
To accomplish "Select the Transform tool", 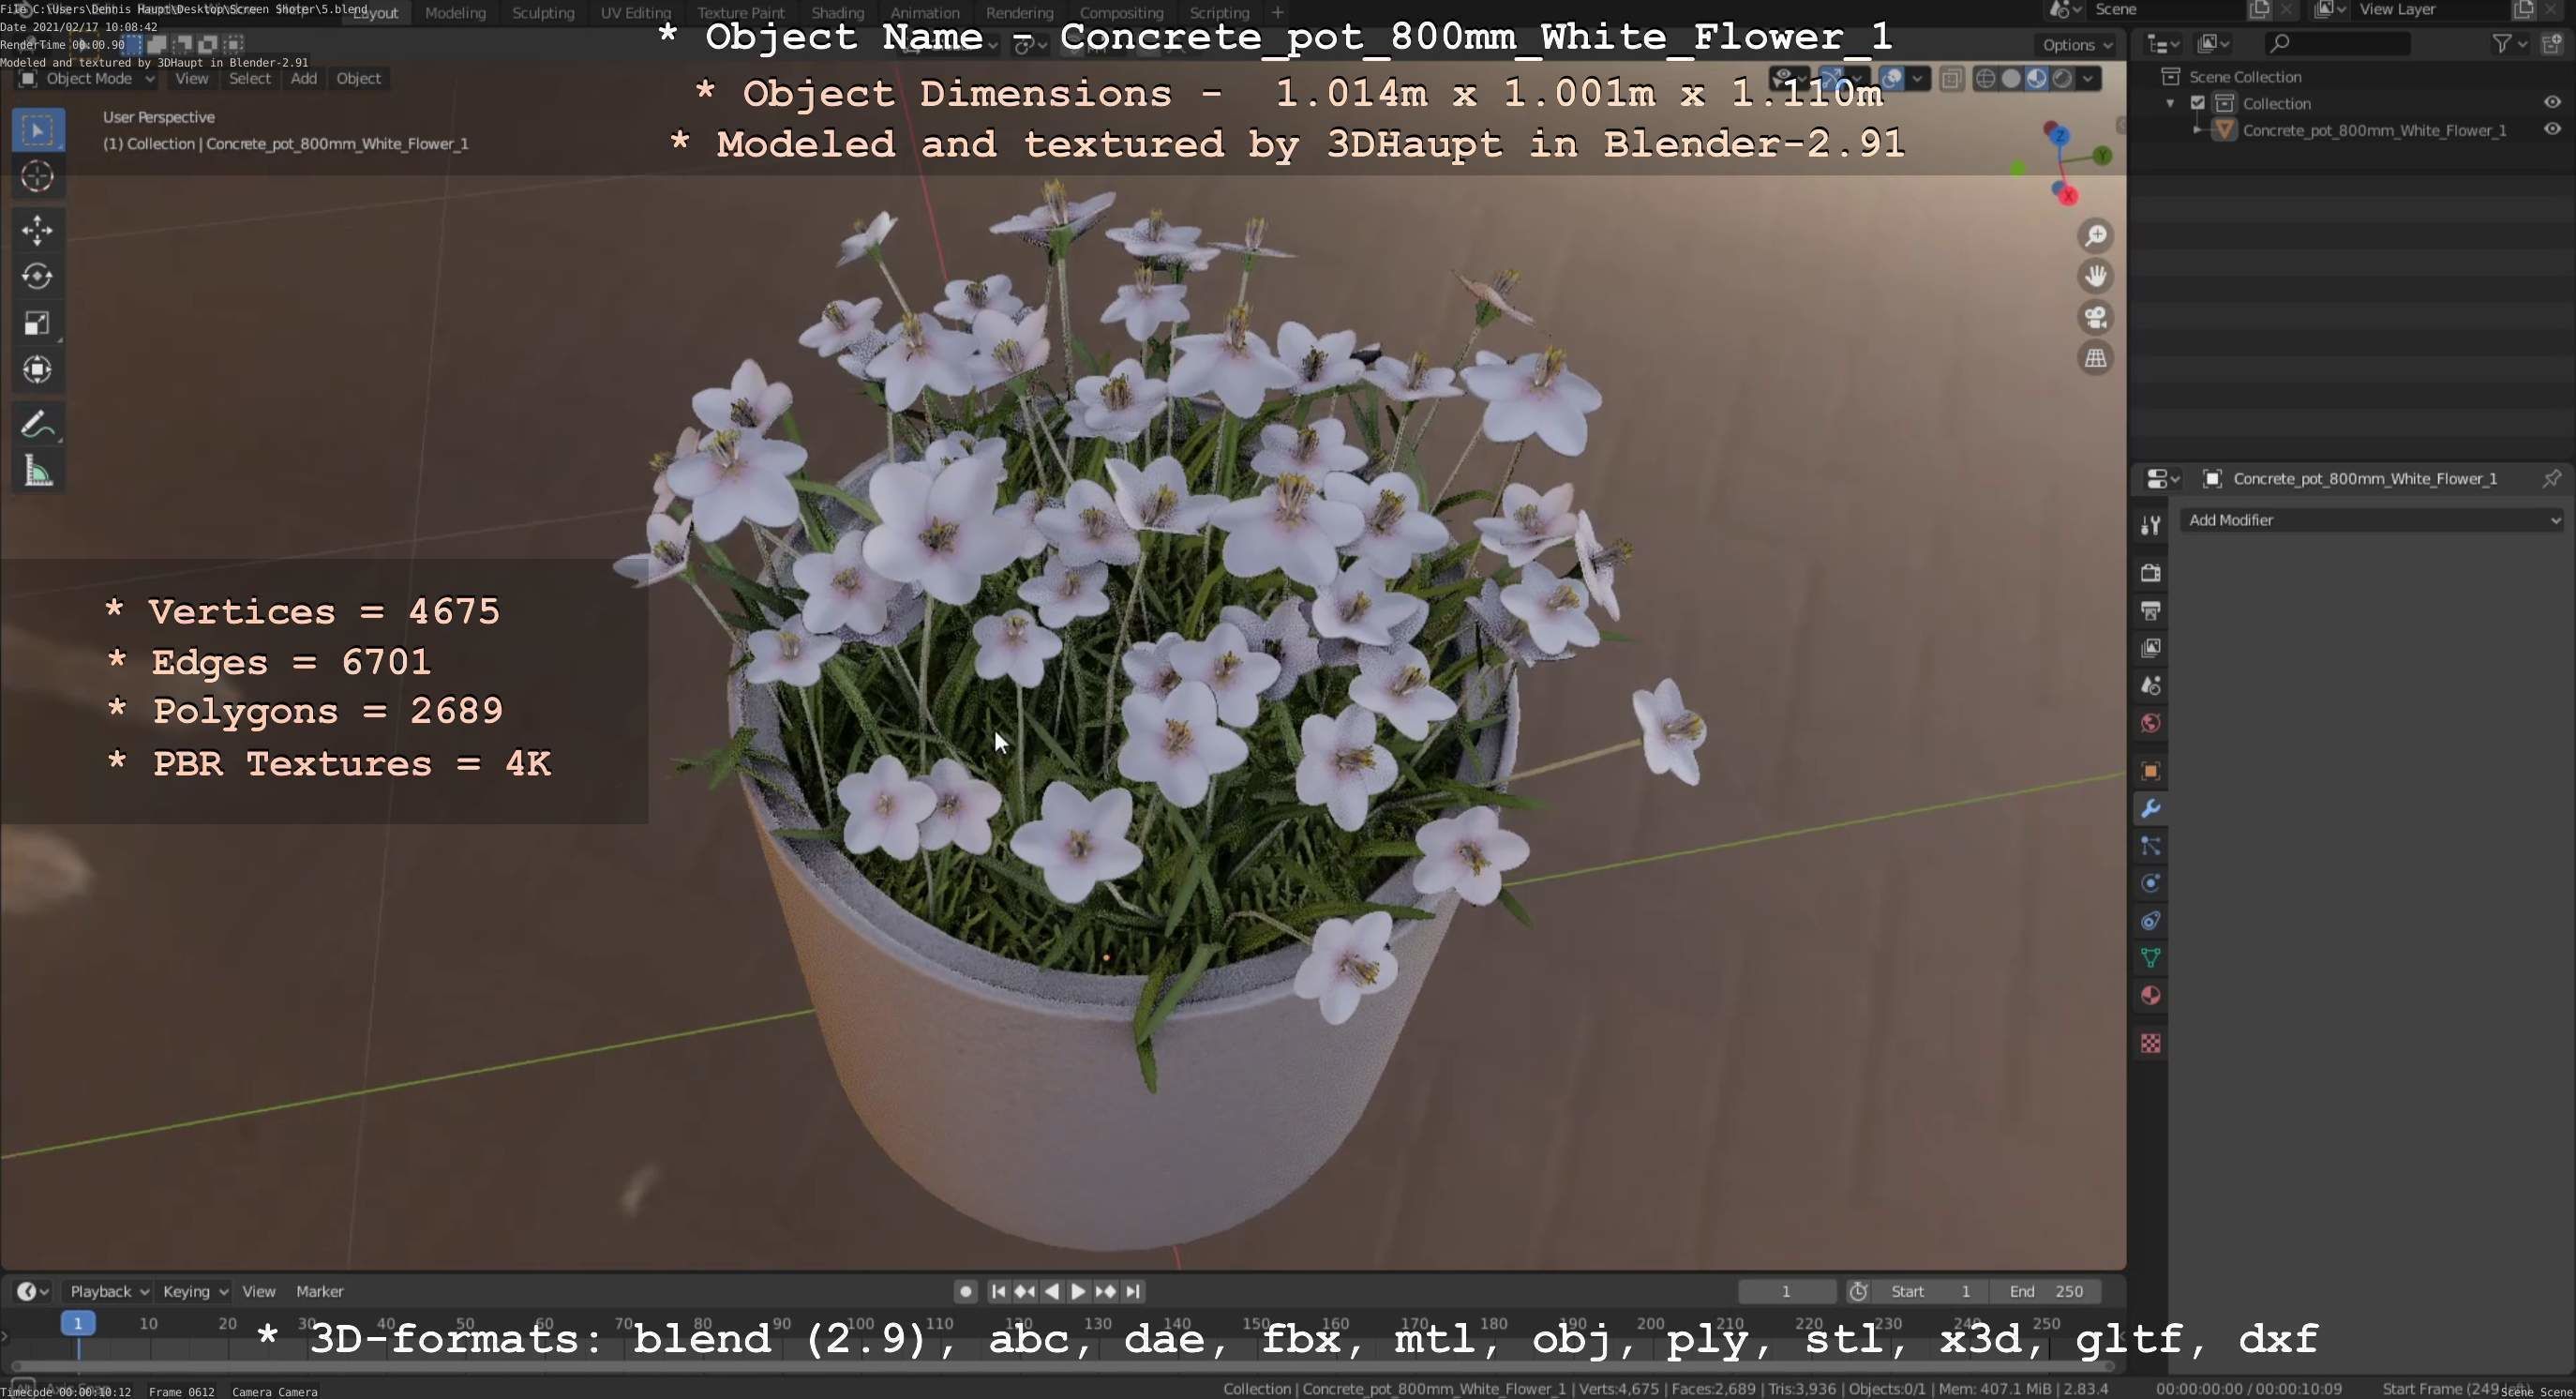I will pyautogui.click(x=38, y=370).
